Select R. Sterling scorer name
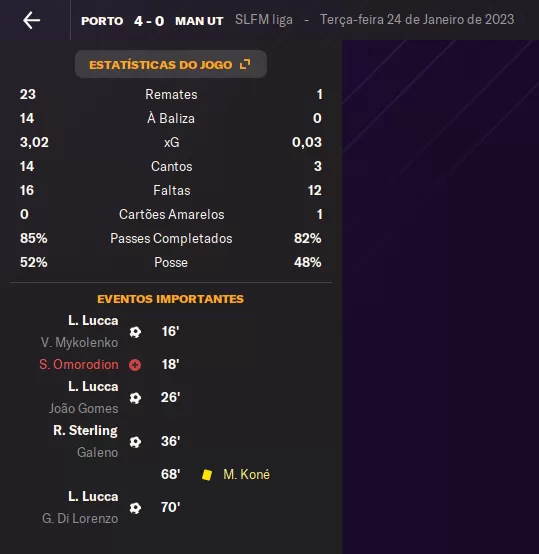 pos(85,431)
